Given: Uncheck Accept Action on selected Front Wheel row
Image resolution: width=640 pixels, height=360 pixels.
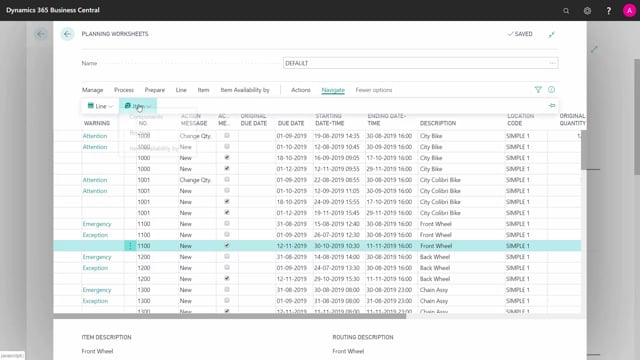Looking at the screenshot, I should pos(227,246).
